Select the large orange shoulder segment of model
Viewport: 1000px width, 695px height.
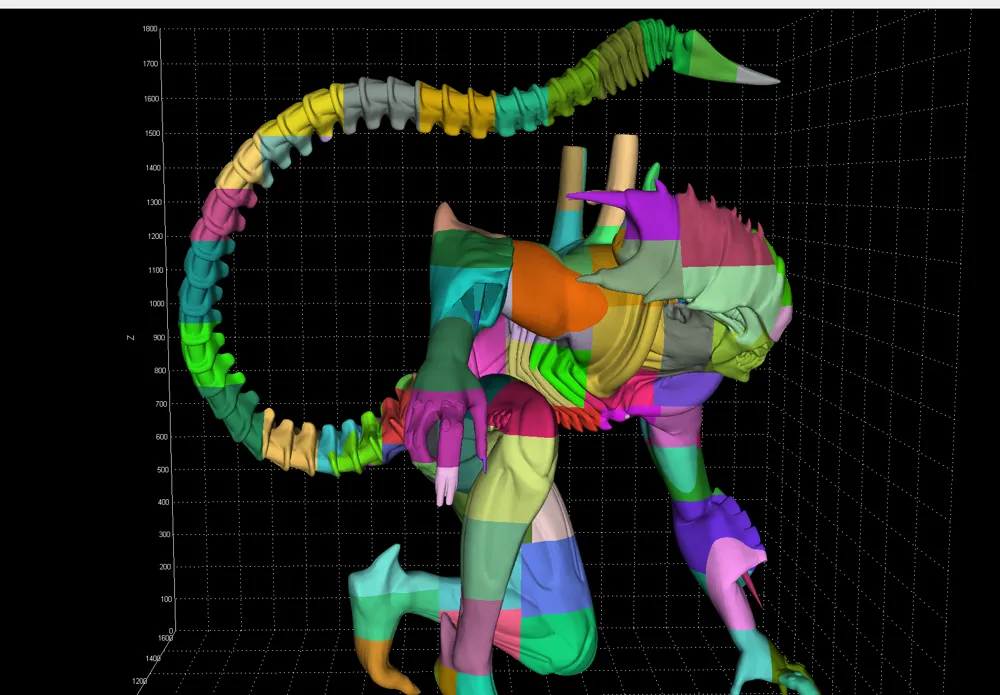554,290
